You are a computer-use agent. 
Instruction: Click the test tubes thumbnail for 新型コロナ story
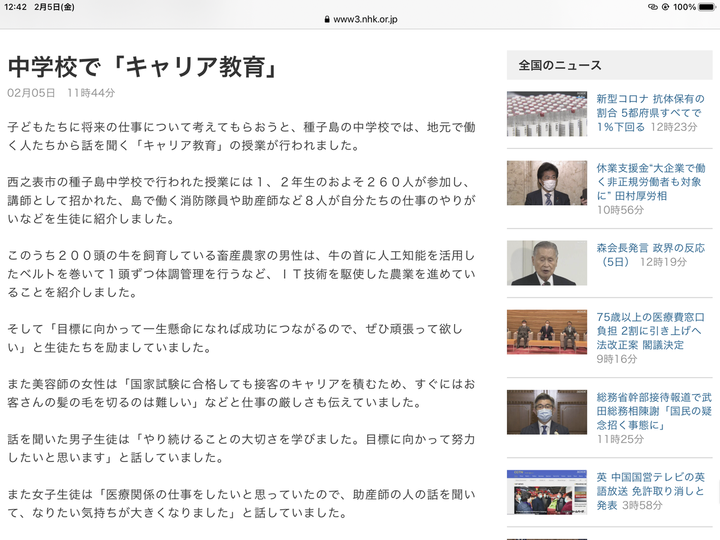point(547,113)
